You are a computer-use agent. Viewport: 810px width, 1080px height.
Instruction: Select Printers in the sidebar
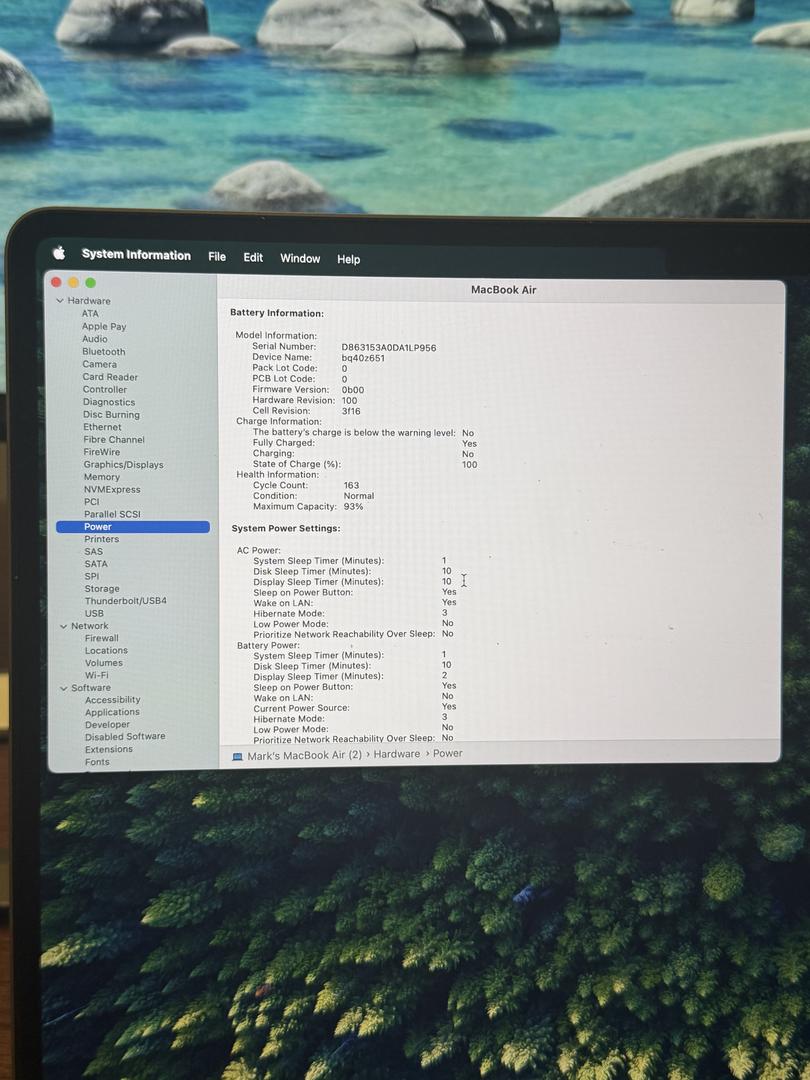pos(102,539)
